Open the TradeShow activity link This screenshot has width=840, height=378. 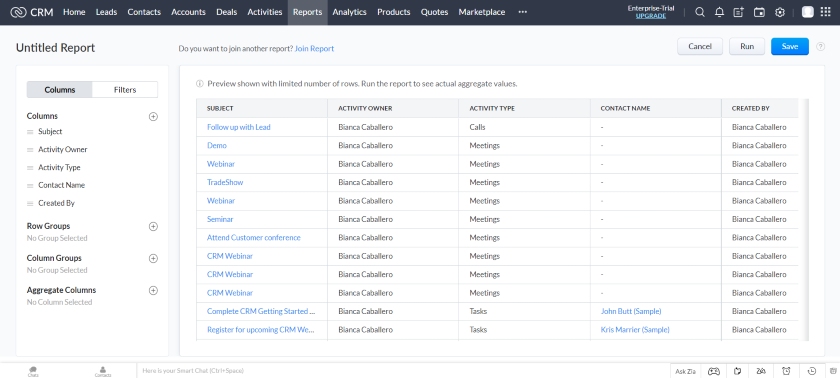coord(225,183)
